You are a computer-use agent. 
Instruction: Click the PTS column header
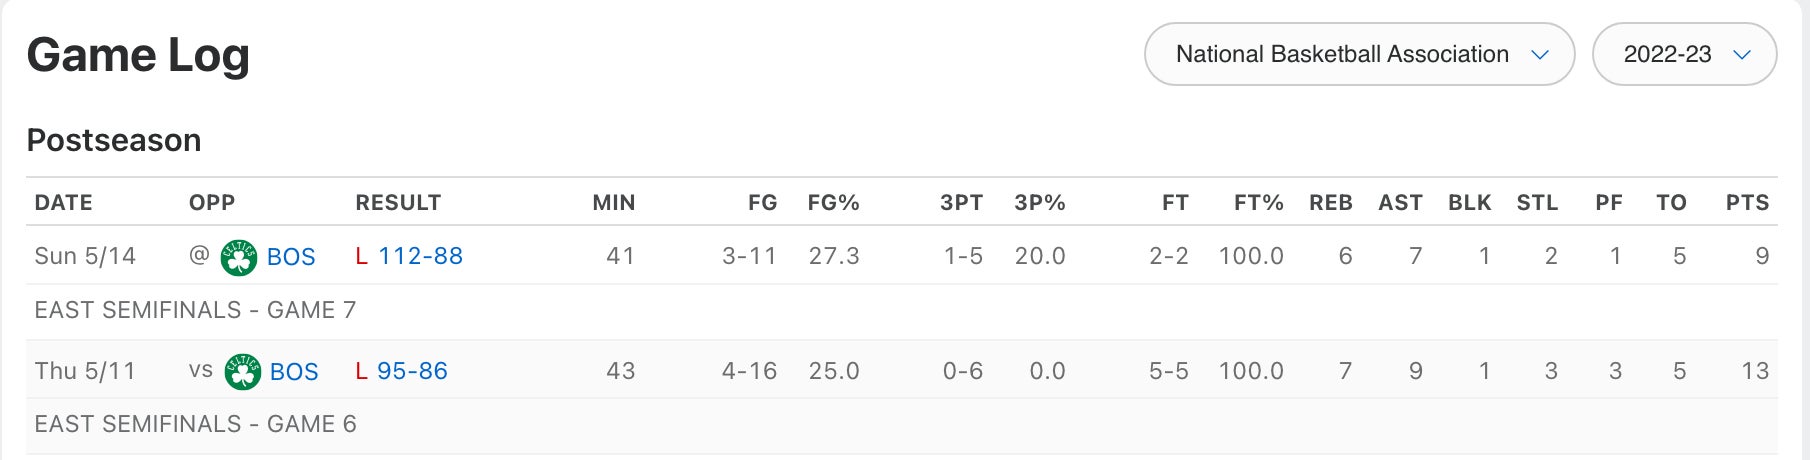pyautogui.click(x=1747, y=203)
